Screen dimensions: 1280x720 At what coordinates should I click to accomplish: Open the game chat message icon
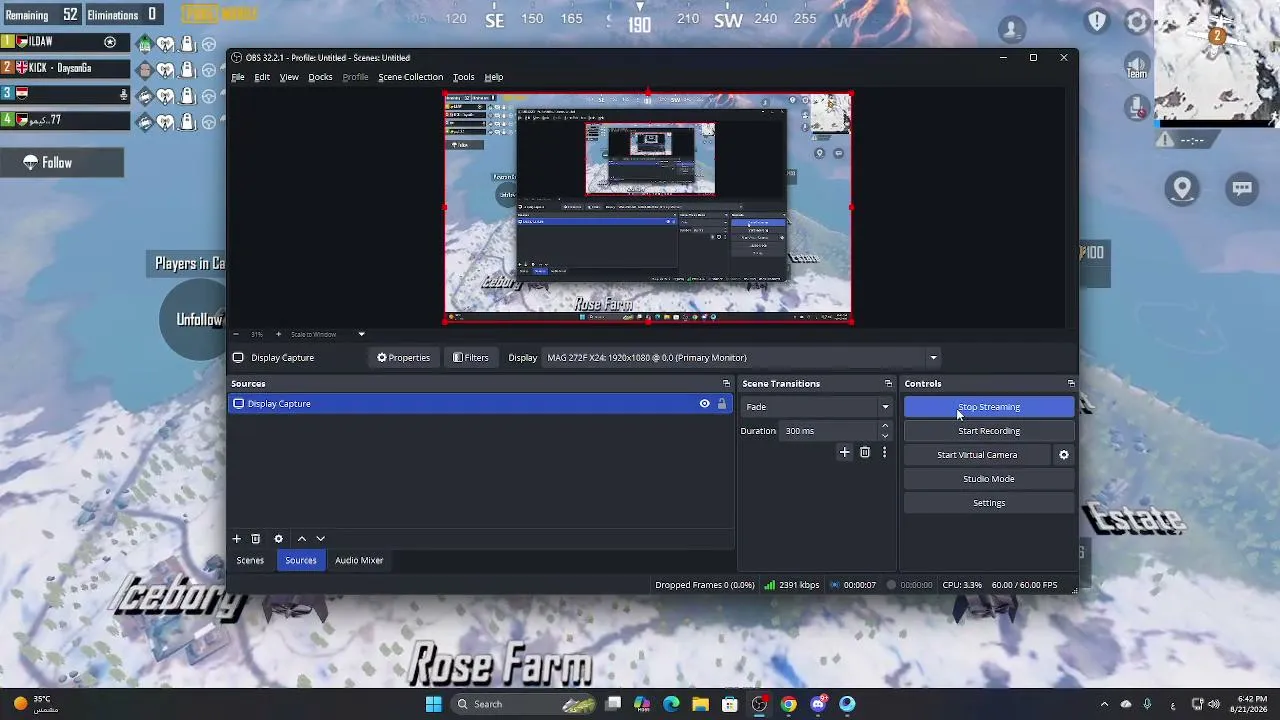(1242, 188)
